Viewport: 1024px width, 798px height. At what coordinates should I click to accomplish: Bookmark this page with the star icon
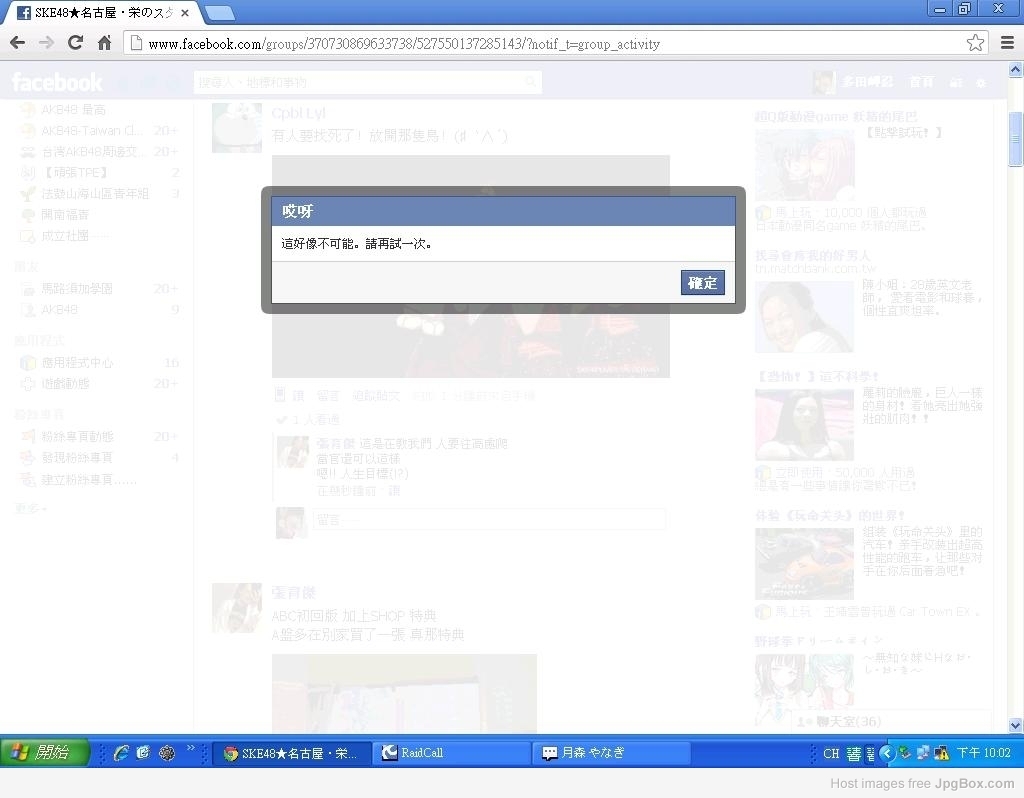[x=975, y=43]
